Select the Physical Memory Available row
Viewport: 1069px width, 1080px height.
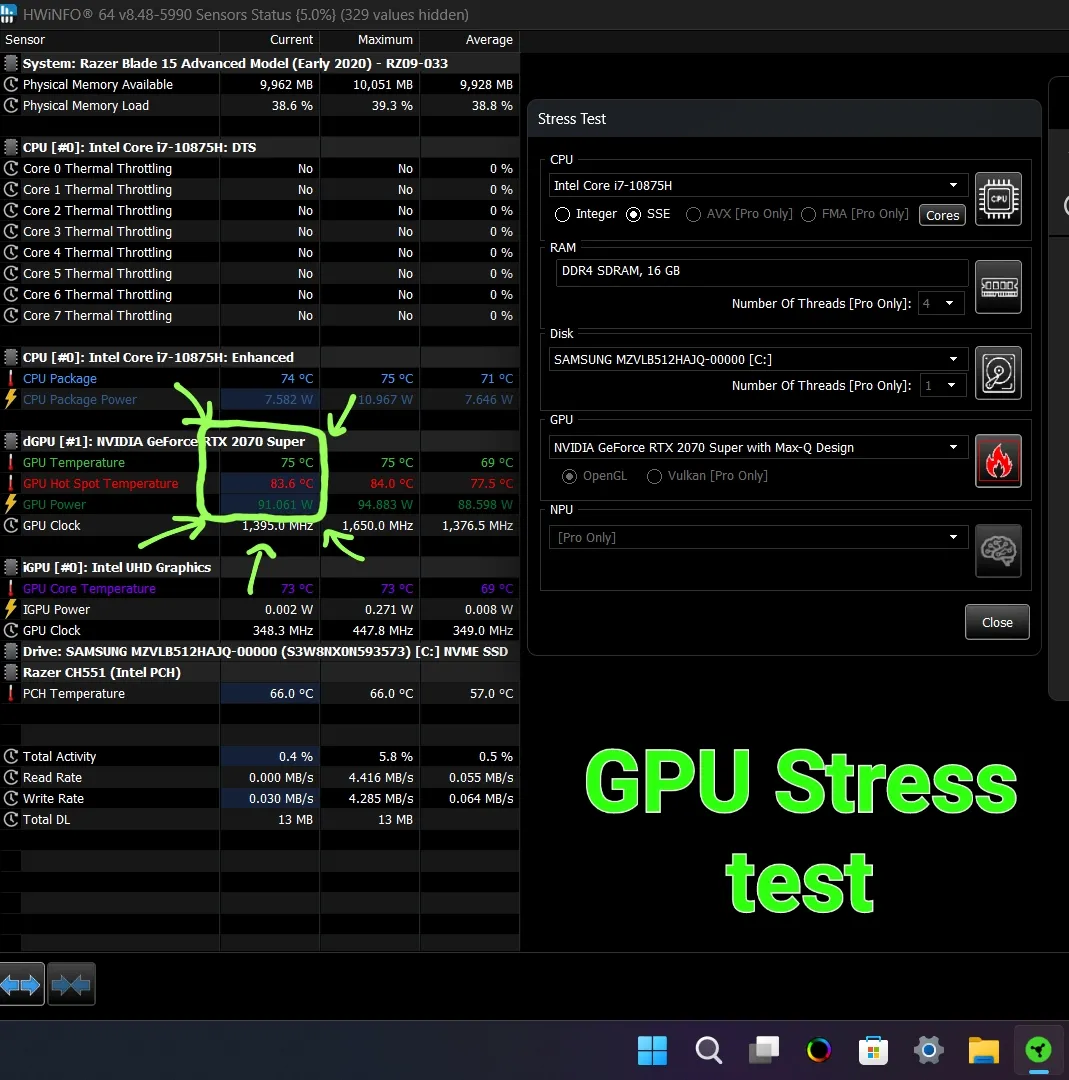click(x=260, y=84)
